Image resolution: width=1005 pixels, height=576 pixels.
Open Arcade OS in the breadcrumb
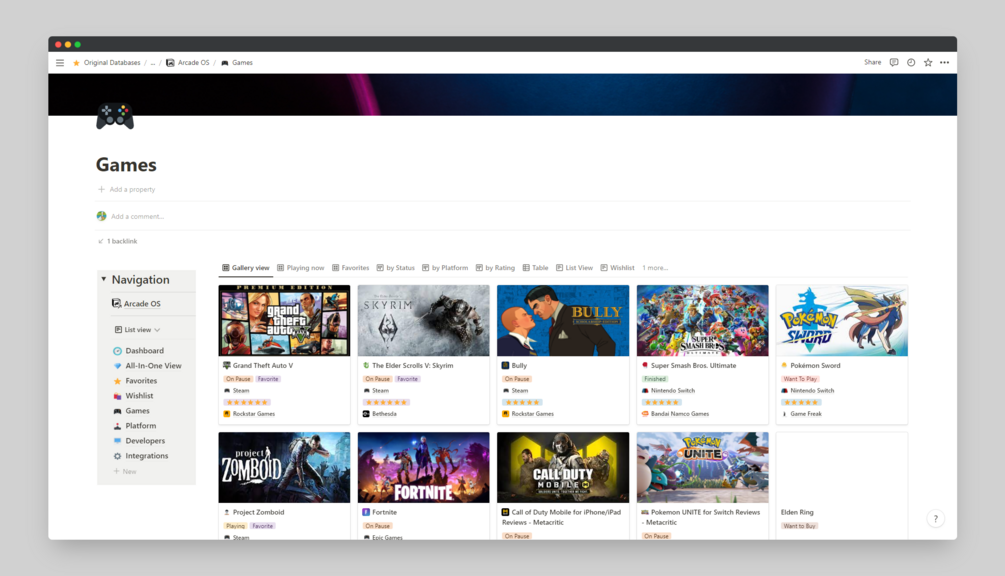pos(188,63)
